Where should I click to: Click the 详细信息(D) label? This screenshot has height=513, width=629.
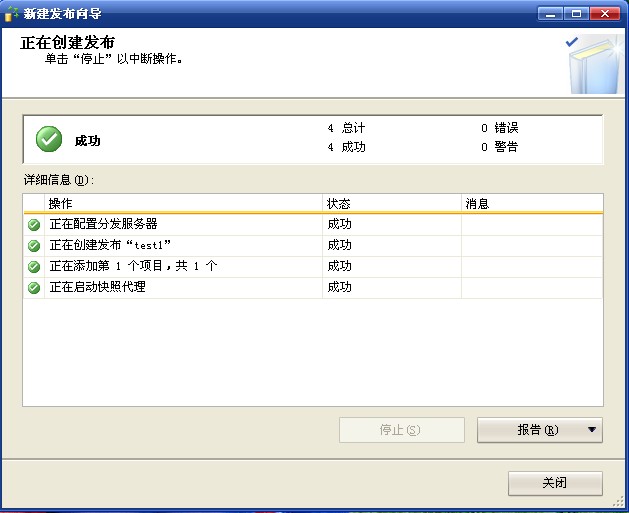click(59, 180)
